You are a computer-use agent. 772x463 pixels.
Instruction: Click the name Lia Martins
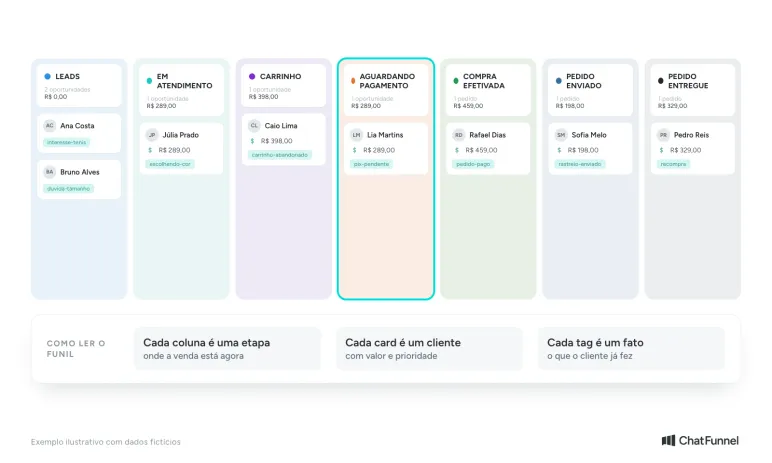385,135
